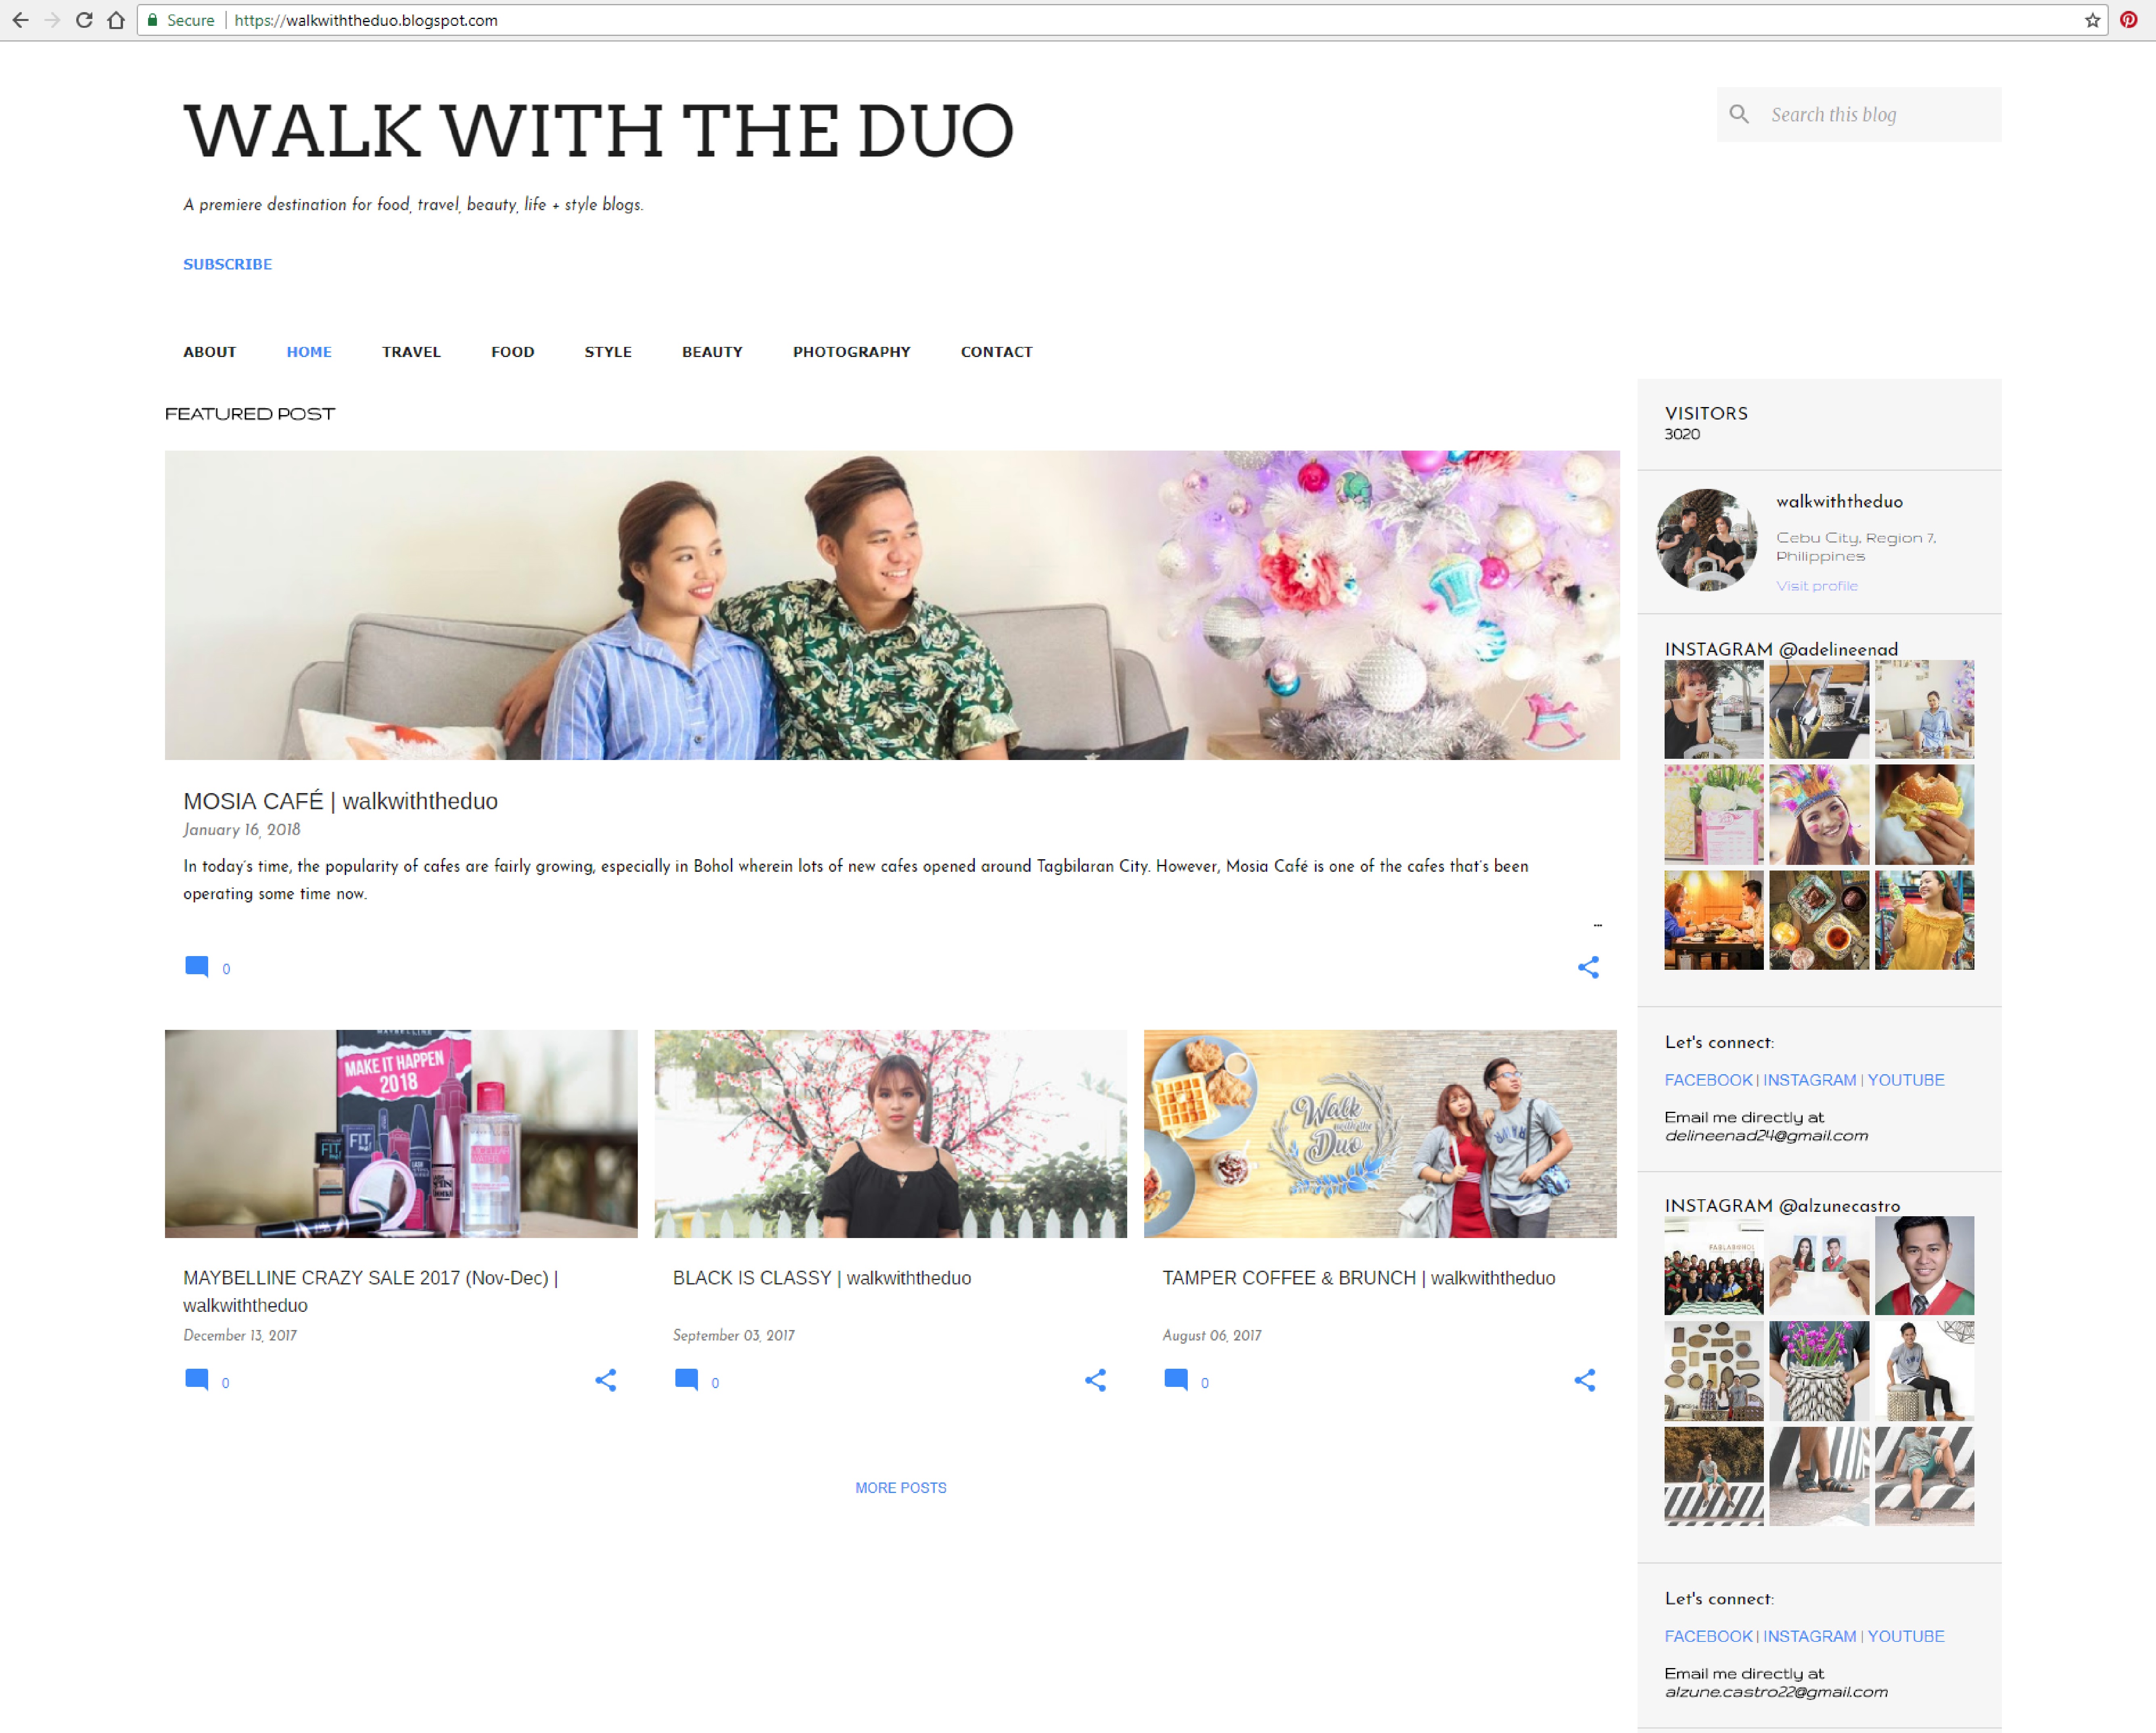
Task: Click the Subscribe link
Action: pyautogui.click(x=227, y=264)
